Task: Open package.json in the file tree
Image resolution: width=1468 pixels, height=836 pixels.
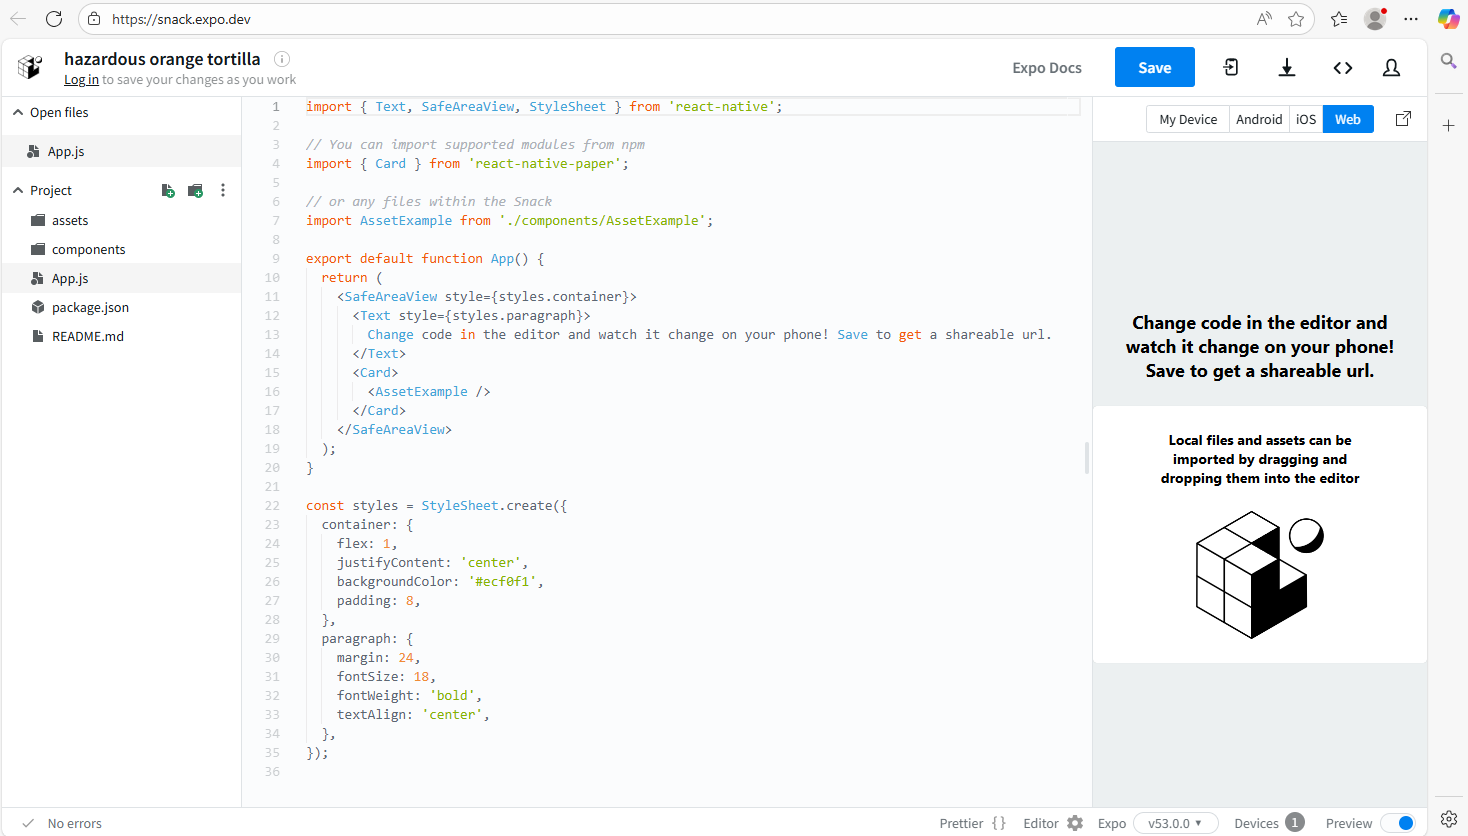Action: pyautogui.click(x=90, y=307)
